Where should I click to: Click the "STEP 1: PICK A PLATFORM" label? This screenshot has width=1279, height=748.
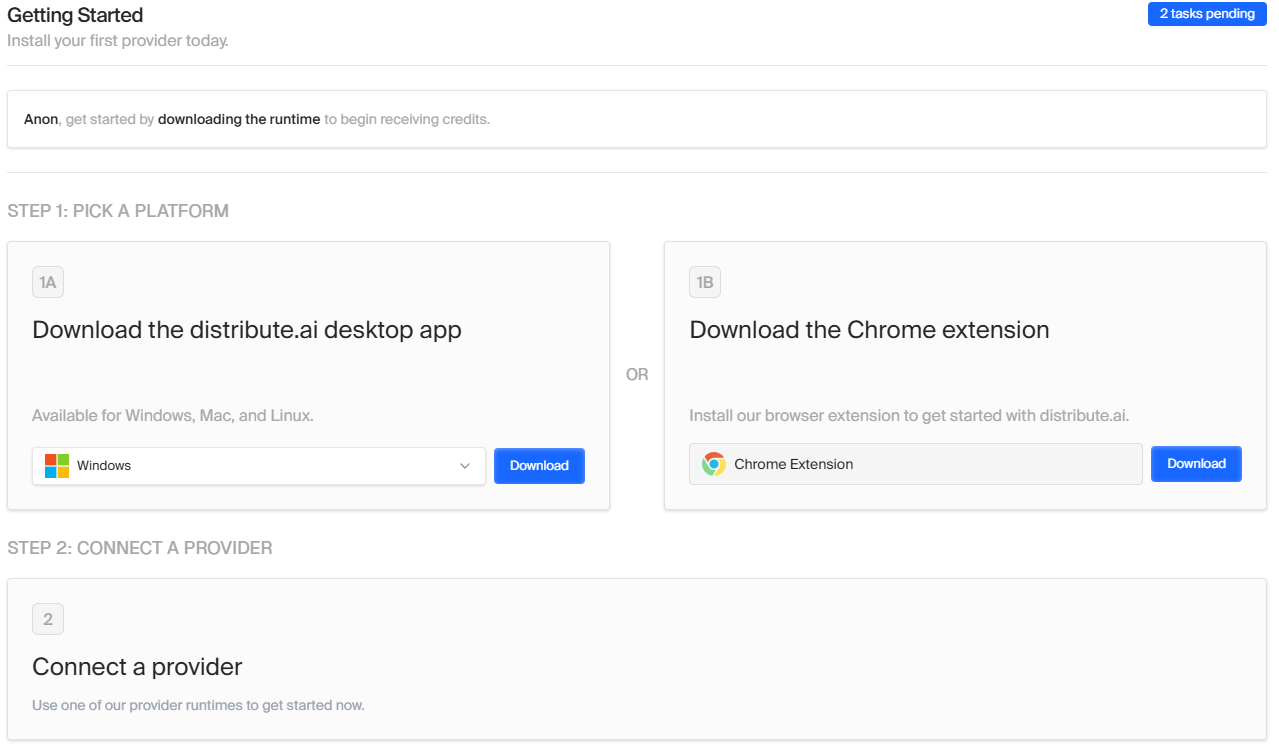click(118, 211)
